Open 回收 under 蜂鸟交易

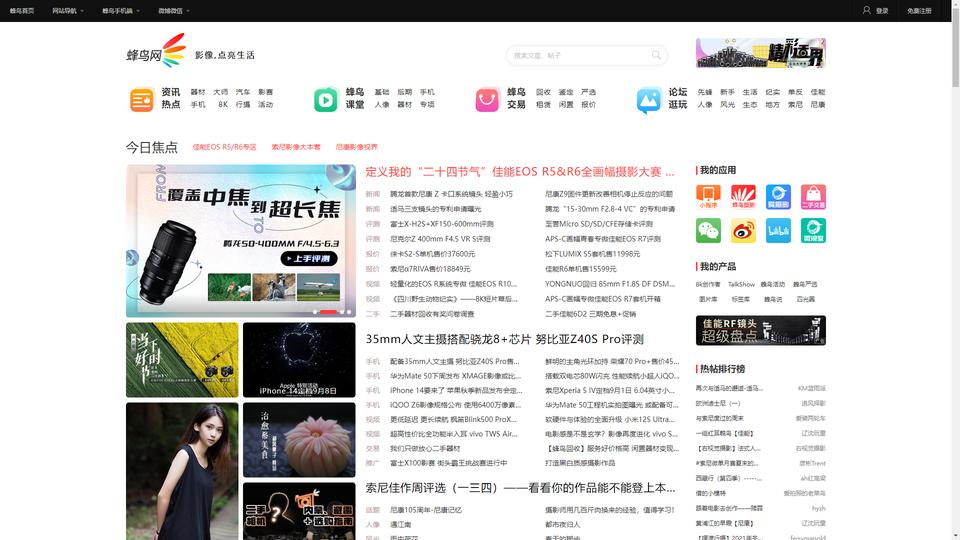coord(543,92)
